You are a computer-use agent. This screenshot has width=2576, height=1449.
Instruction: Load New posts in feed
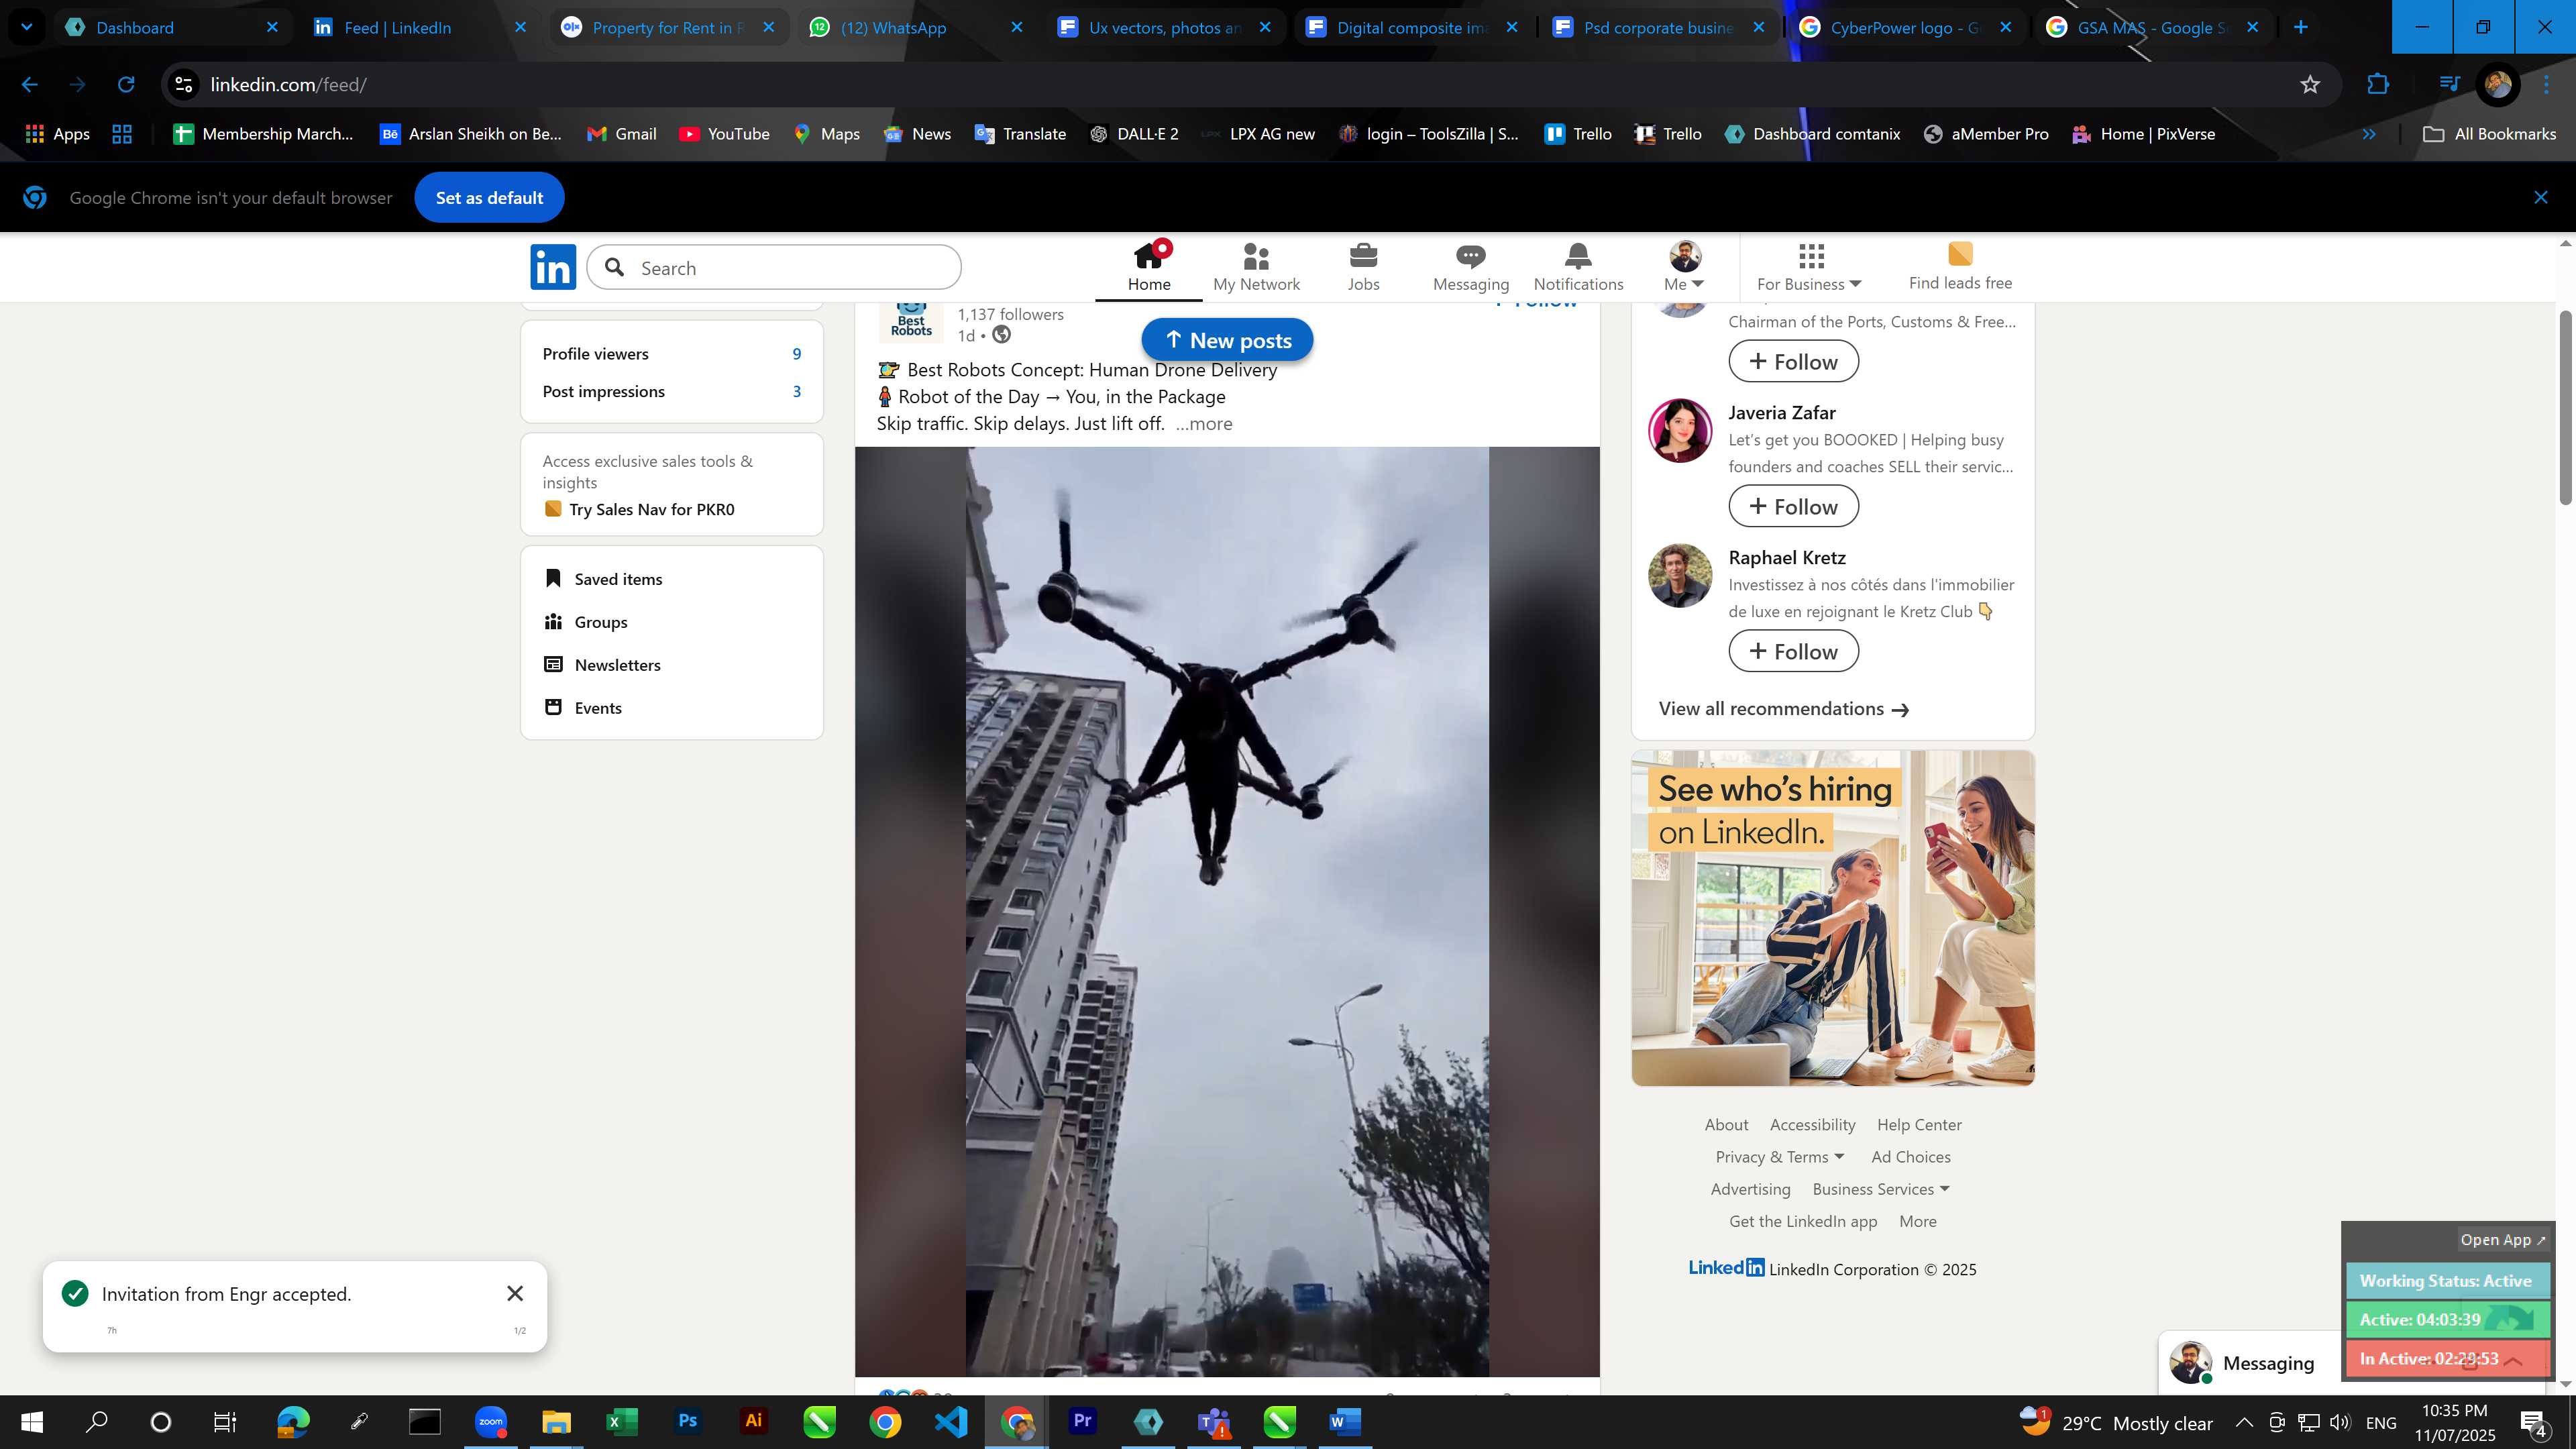pyautogui.click(x=1227, y=340)
